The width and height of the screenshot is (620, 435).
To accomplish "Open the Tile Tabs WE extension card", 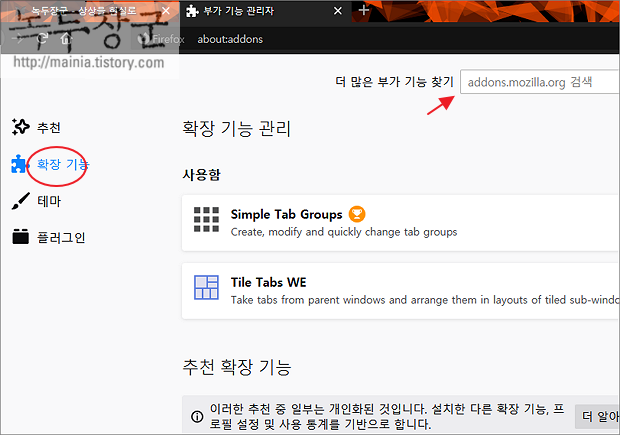I will pos(401,291).
